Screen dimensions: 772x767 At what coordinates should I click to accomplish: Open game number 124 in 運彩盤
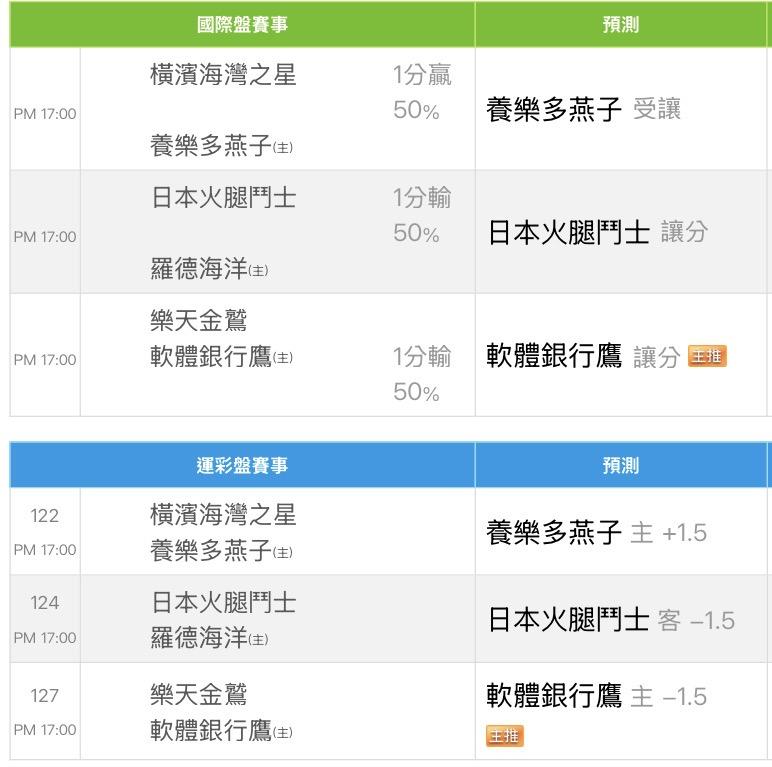pyautogui.click(x=45, y=603)
